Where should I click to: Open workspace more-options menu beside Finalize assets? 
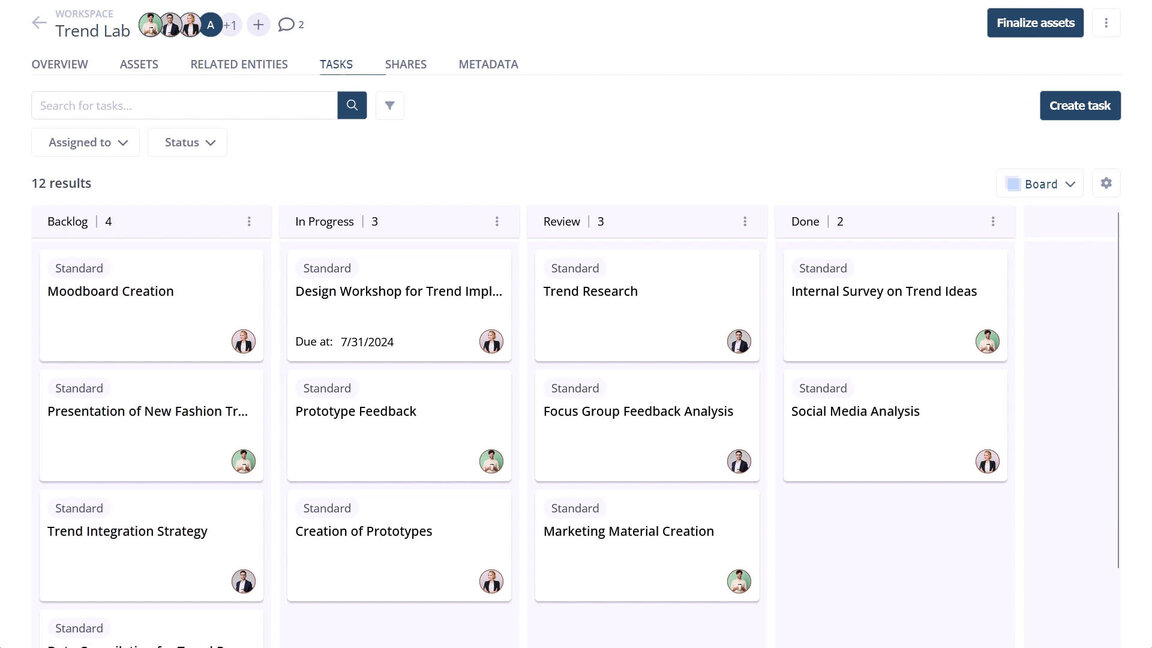(x=1106, y=23)
